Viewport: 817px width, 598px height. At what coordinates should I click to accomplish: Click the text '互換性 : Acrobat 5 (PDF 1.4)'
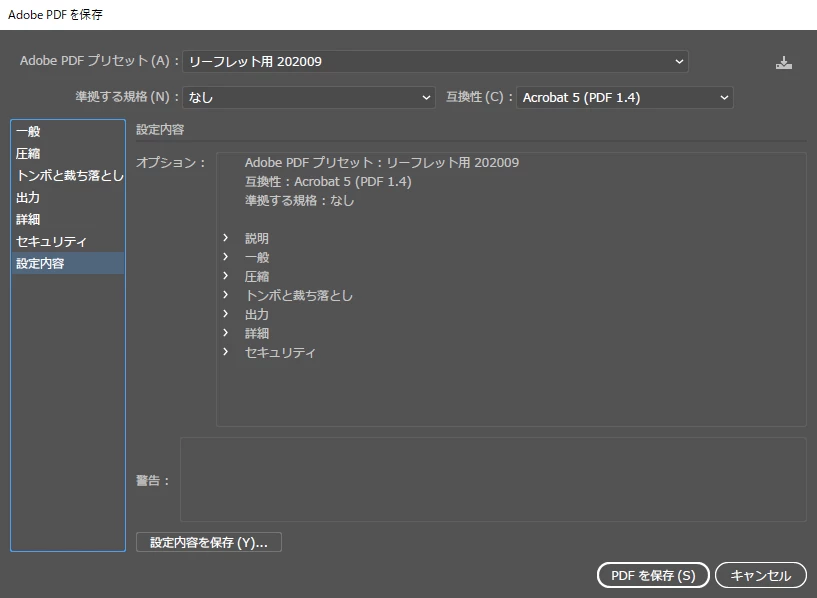click(x=328, y=182)
